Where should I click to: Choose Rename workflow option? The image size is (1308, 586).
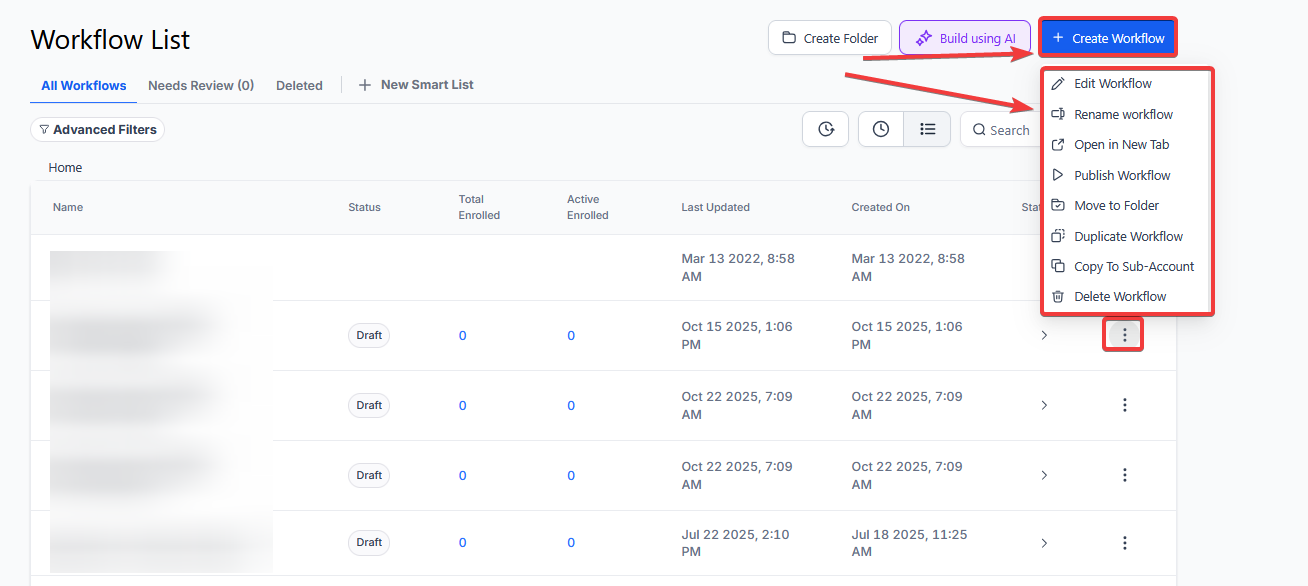[x=1123, y=115]
